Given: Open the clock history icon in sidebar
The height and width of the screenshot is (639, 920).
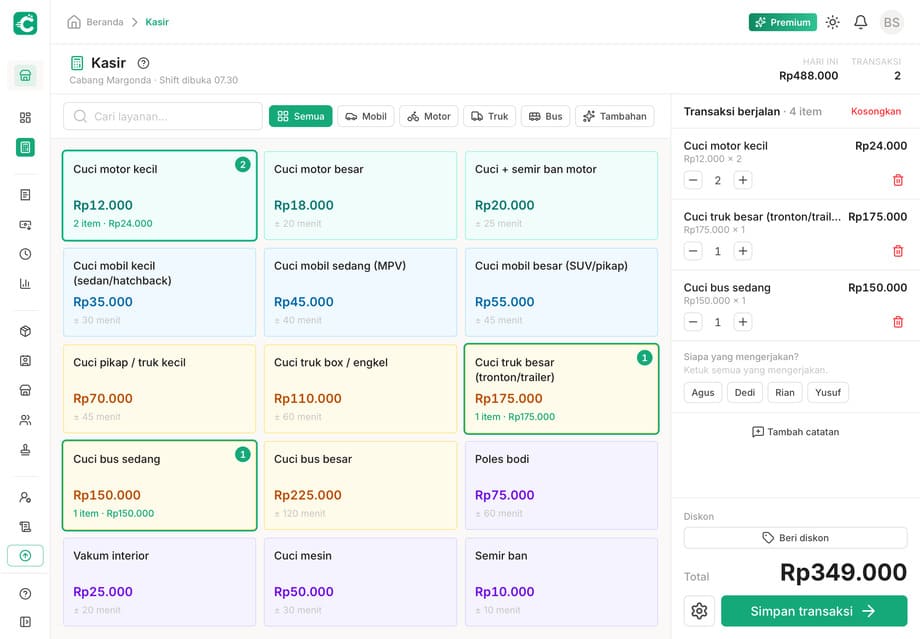Looking at the screenshot, I should pyautogui.click(x=25, y=254).
